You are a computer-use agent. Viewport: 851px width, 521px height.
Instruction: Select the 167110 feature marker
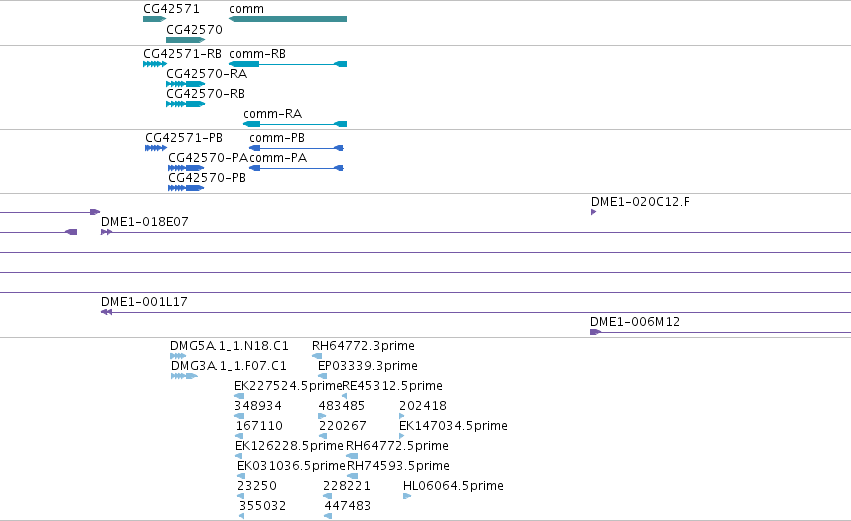click(x=239, y=436)
